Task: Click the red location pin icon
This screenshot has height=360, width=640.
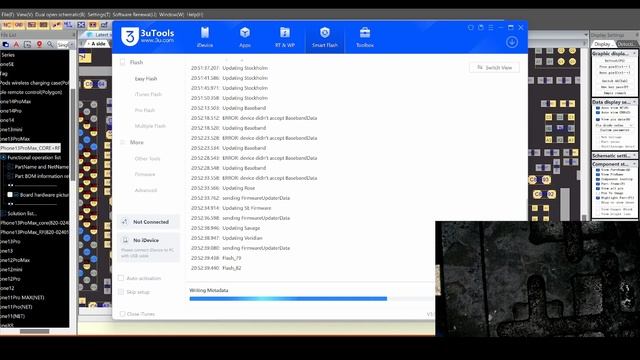Action: (x=39, y=44)
